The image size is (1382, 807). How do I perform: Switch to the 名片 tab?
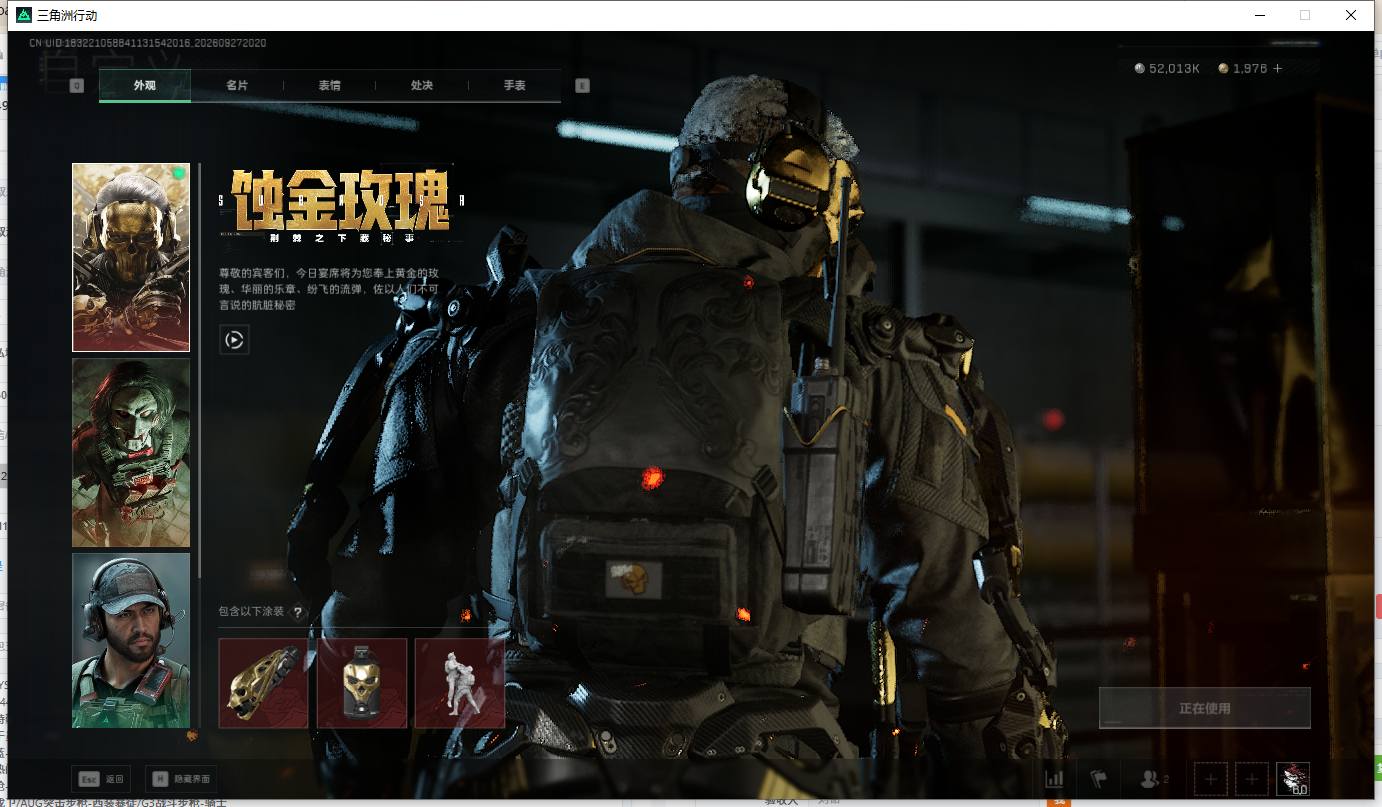click(x=237, y=86)
